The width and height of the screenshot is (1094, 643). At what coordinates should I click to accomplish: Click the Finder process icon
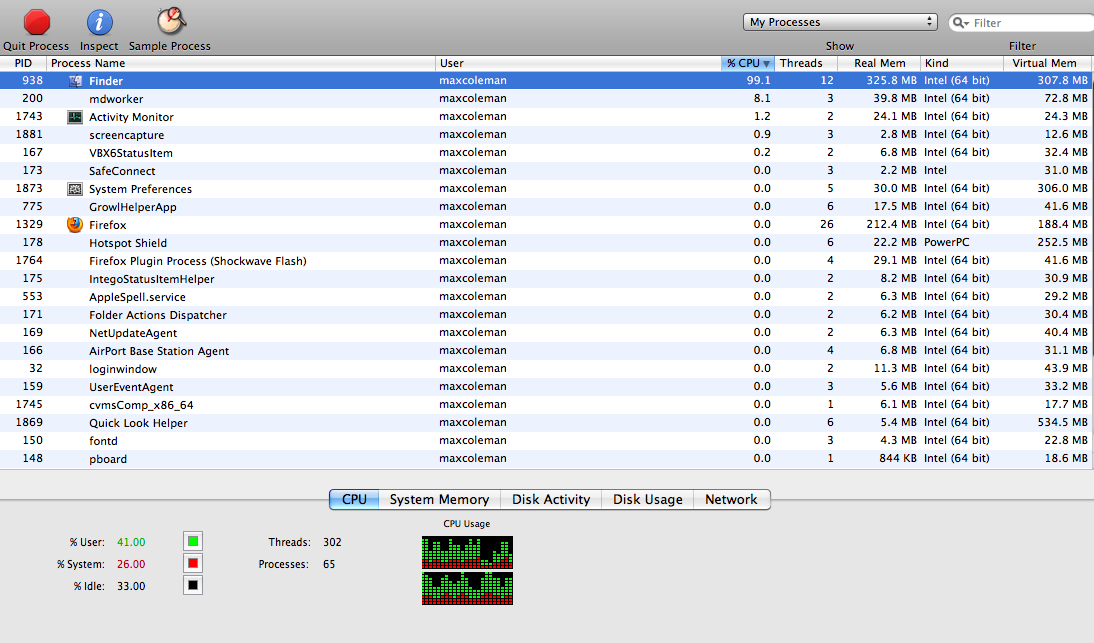pyautogui.click(x=75, y=81)
